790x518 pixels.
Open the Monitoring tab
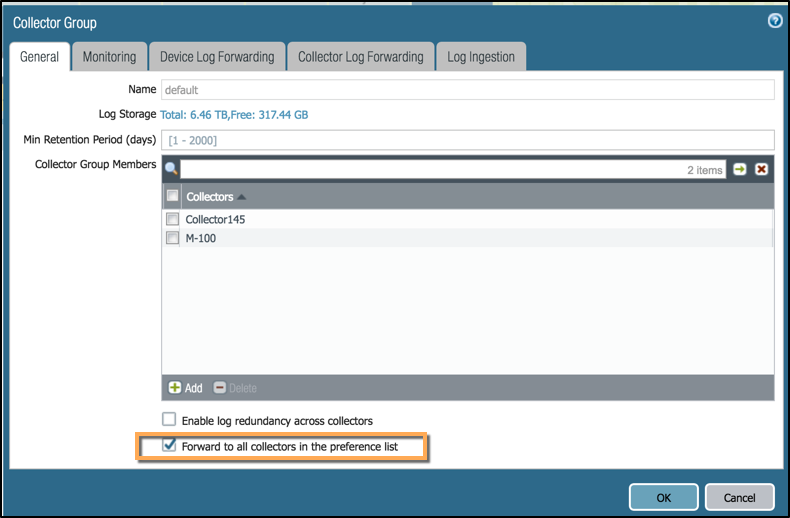click(109, 56)
